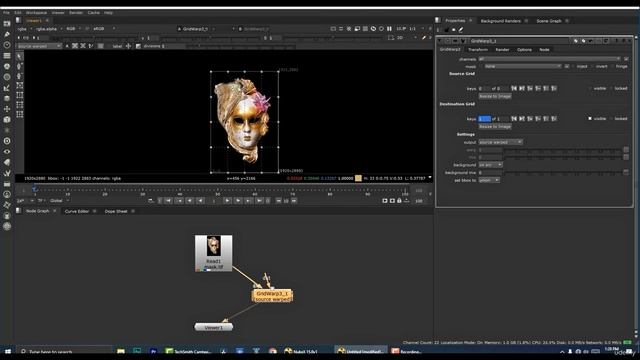Click the clear-all icon in Properties toolbar
Image resolution: width=640 pixels, height=360 pixels.
453,30
